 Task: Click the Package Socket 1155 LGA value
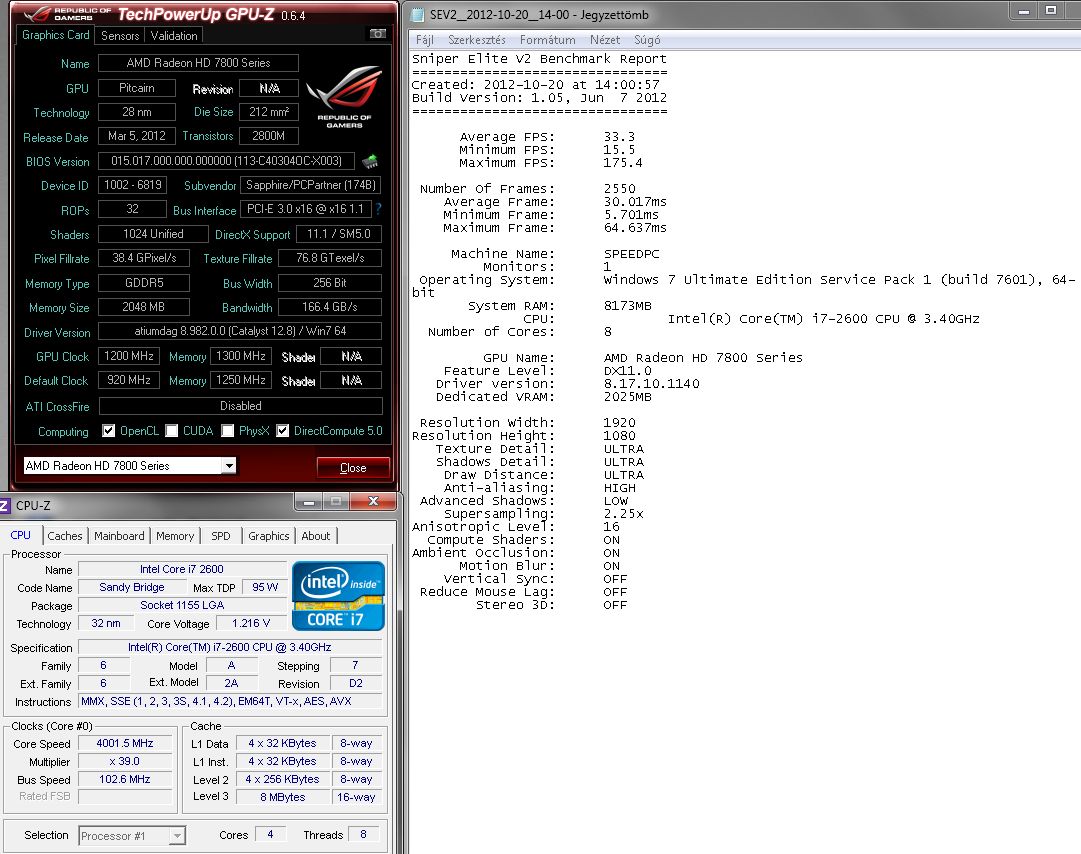pos(182,605)
